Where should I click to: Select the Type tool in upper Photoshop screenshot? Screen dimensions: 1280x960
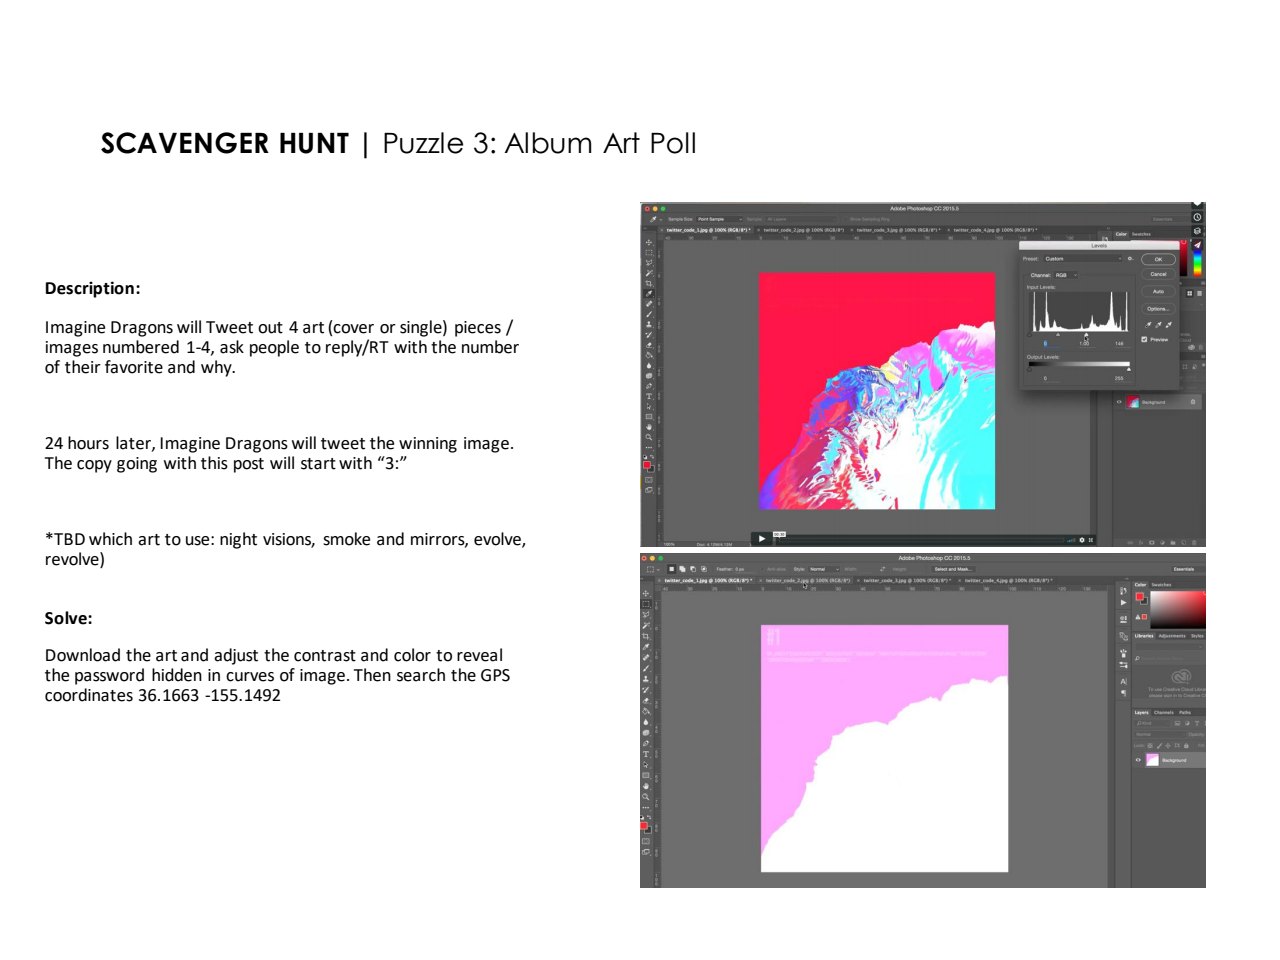click(x=649, y=396)
